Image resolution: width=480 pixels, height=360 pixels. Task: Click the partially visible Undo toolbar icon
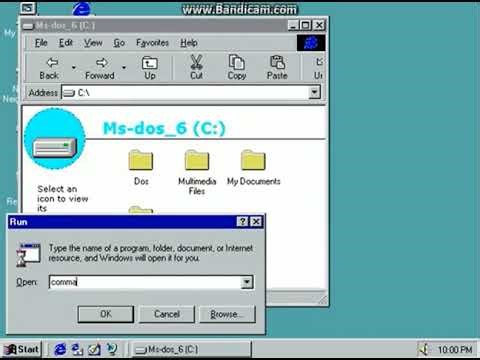[x=318, y=68]
